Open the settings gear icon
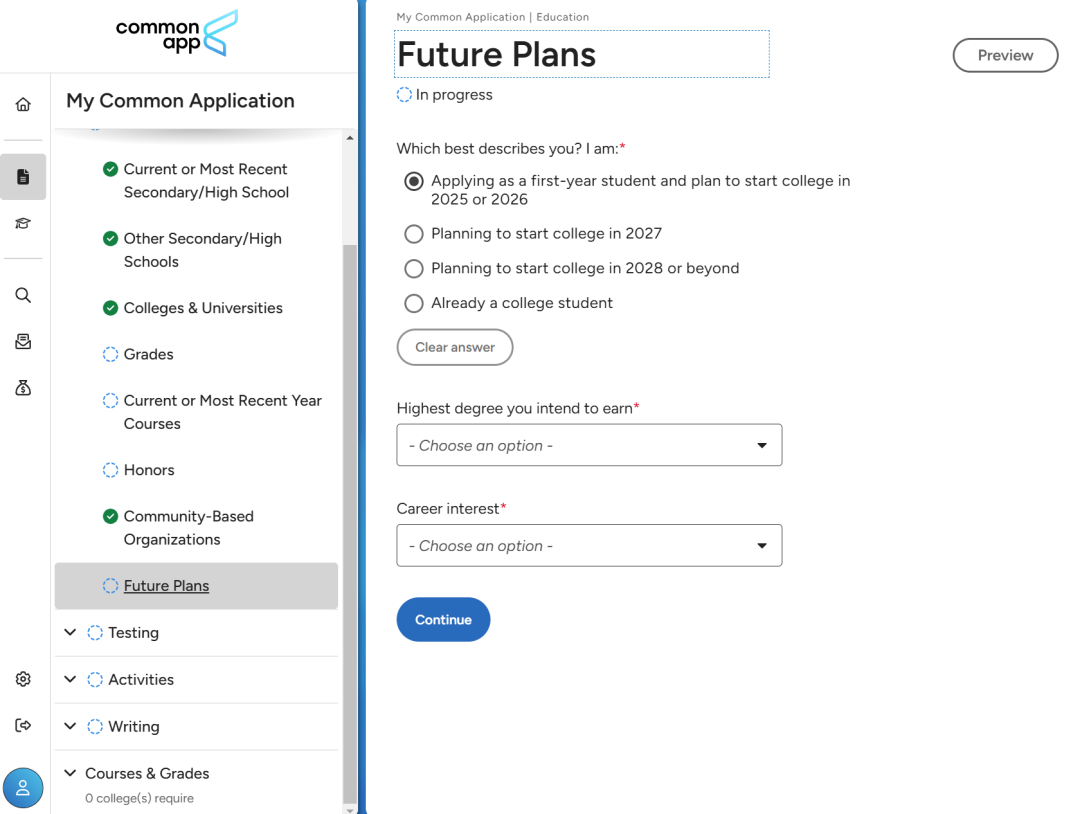The height and width of the screenshot is (814, 1080). (23, 679)
